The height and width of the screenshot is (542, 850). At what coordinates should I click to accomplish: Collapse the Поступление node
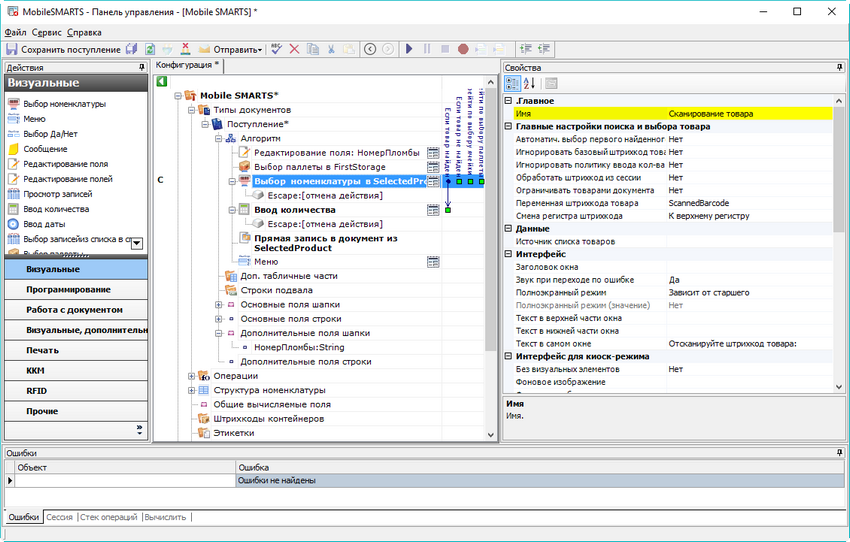pyautogui.click(x=205, y=124)
